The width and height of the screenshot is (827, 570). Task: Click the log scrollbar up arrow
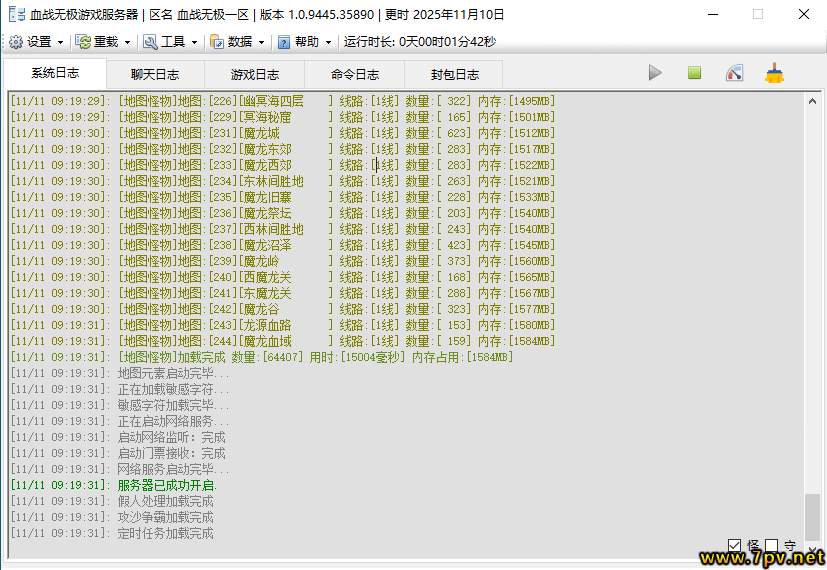[x=812, y=101]
